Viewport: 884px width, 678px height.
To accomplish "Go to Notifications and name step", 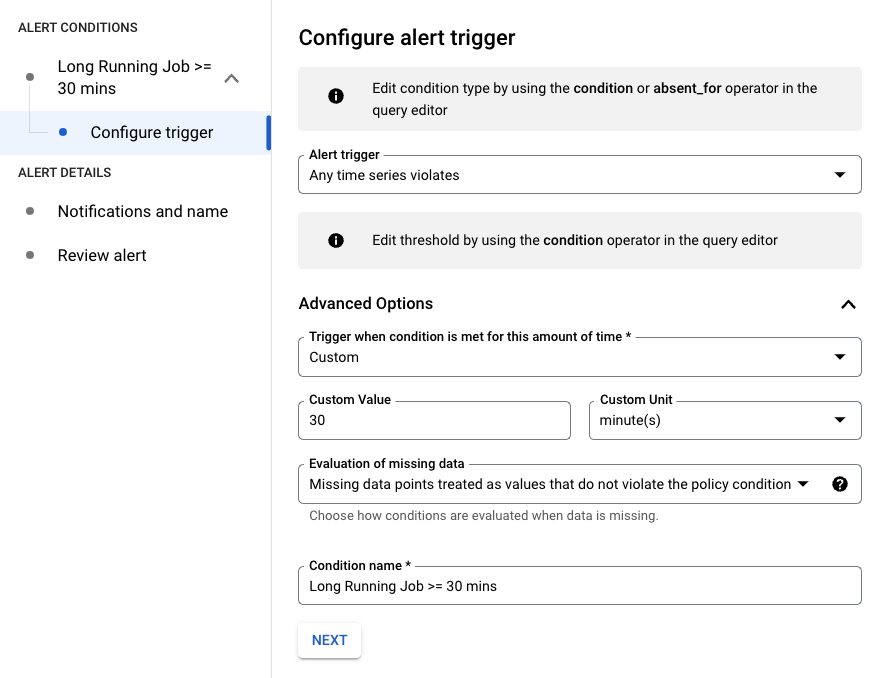I will (x=143, y=211).
